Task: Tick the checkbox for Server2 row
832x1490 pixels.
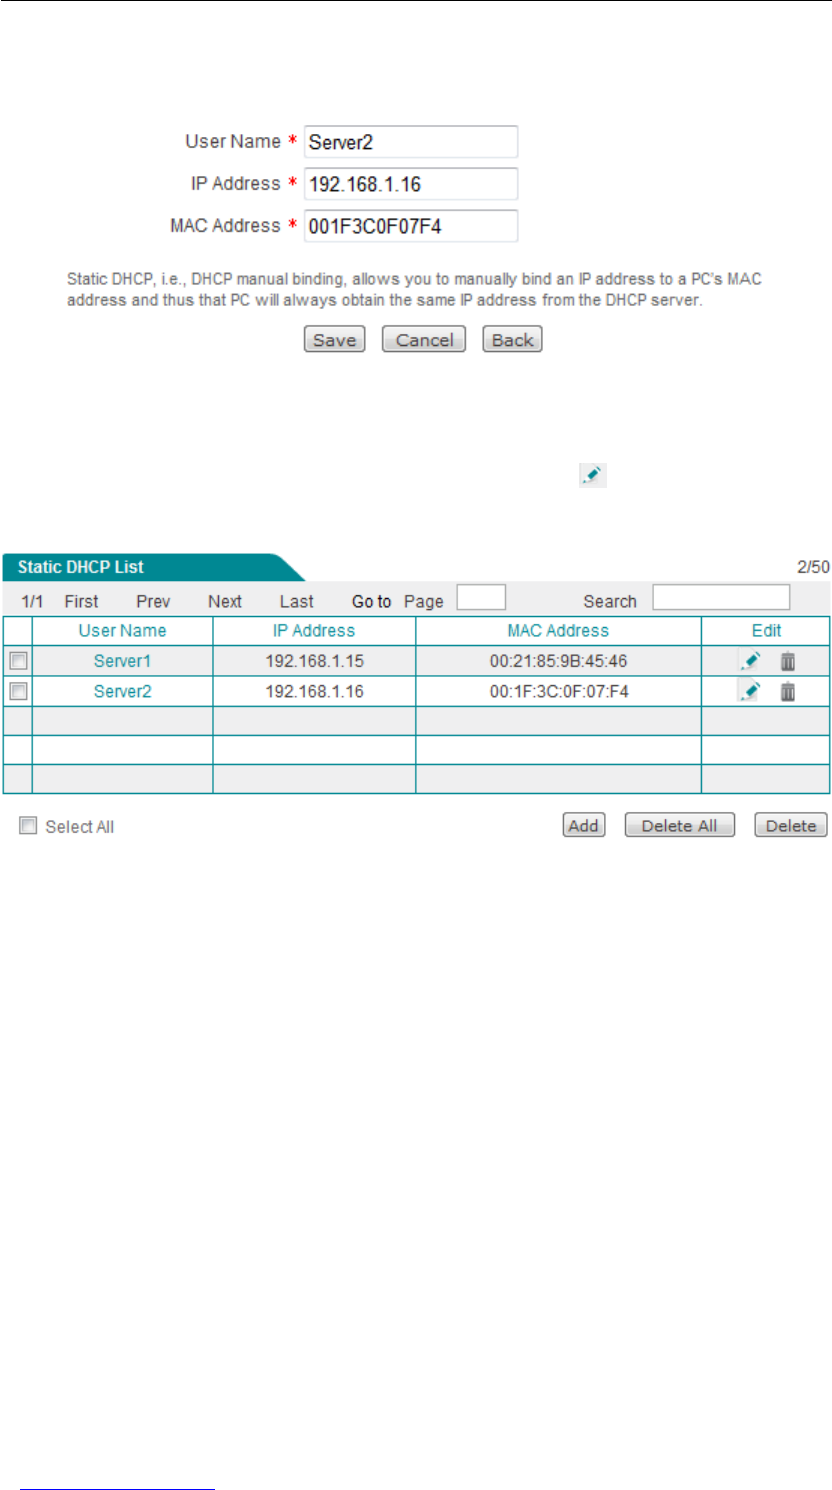Action: 17,690
